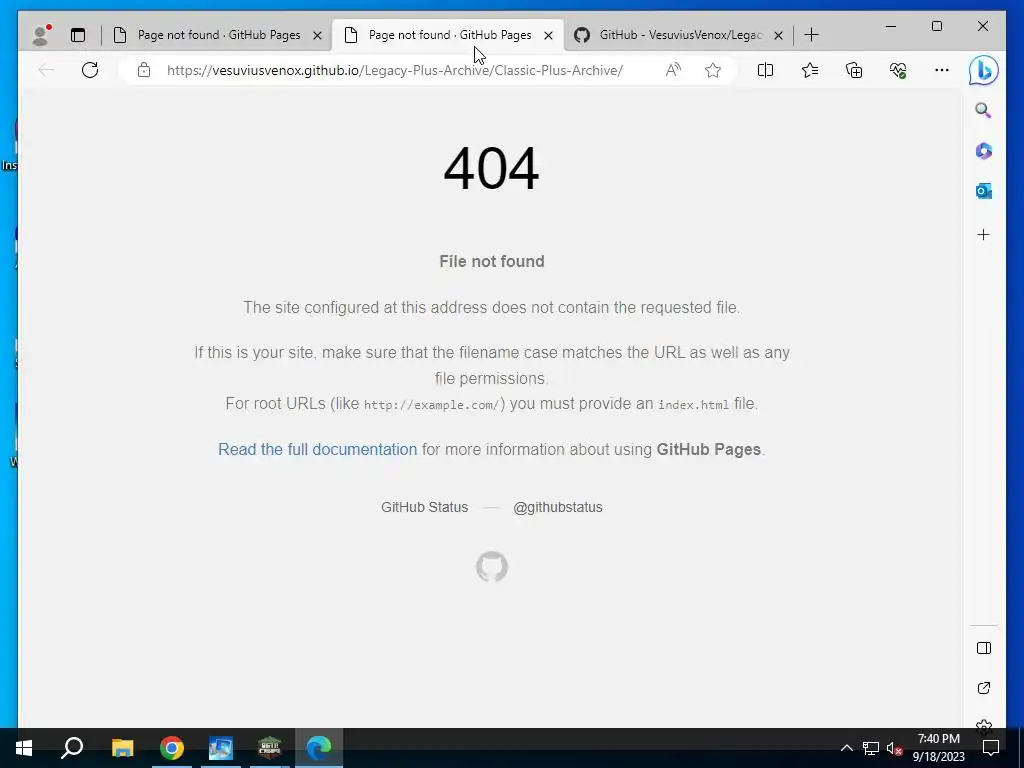Image resolution: width=1024 pixels, height=768 pixels.
Task: Open the @githubstatus link
Action: pos(558,507)
